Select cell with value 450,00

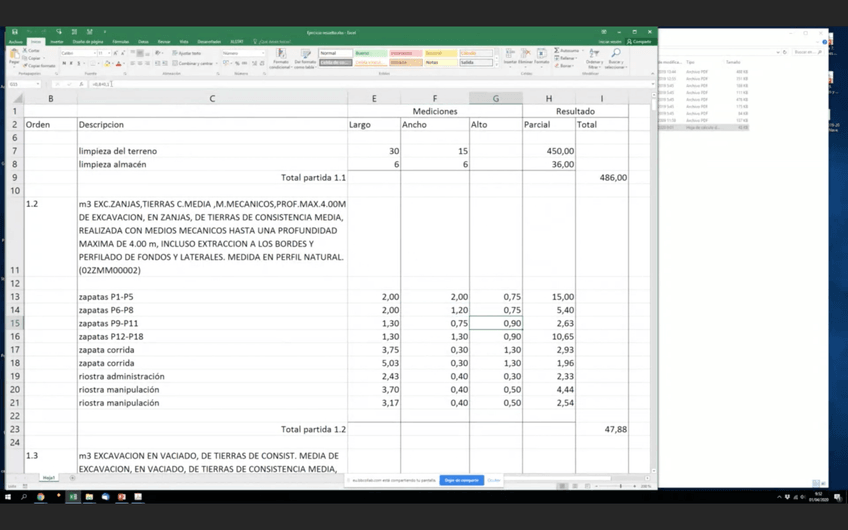pyautogui.click(x=549, y=151)
